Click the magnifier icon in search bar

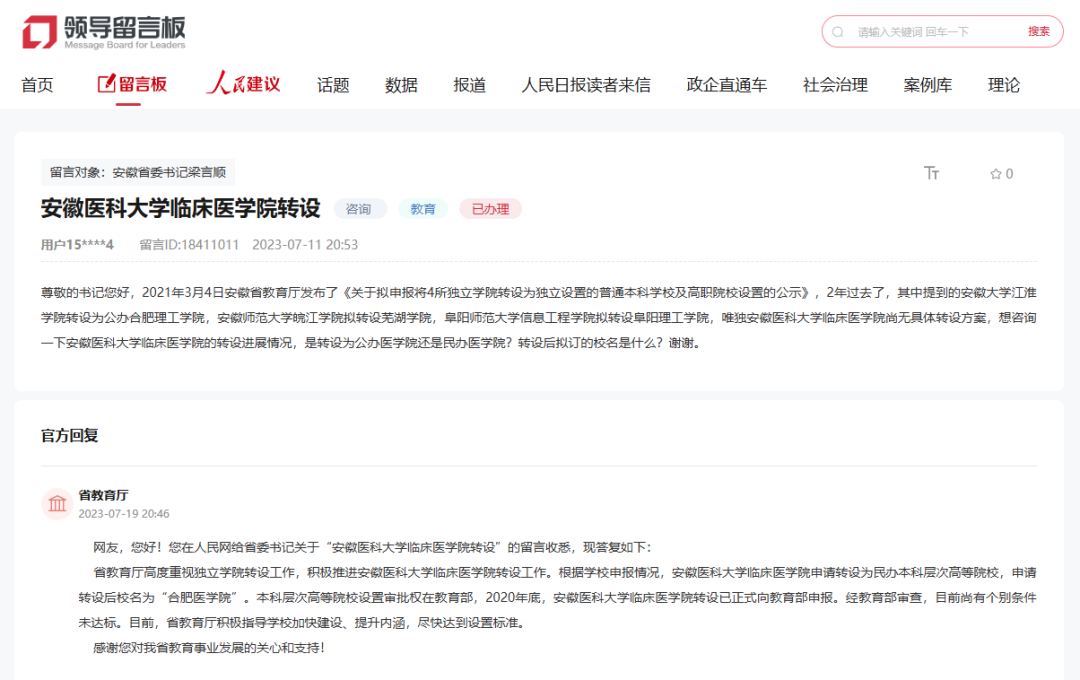point(838,31)
